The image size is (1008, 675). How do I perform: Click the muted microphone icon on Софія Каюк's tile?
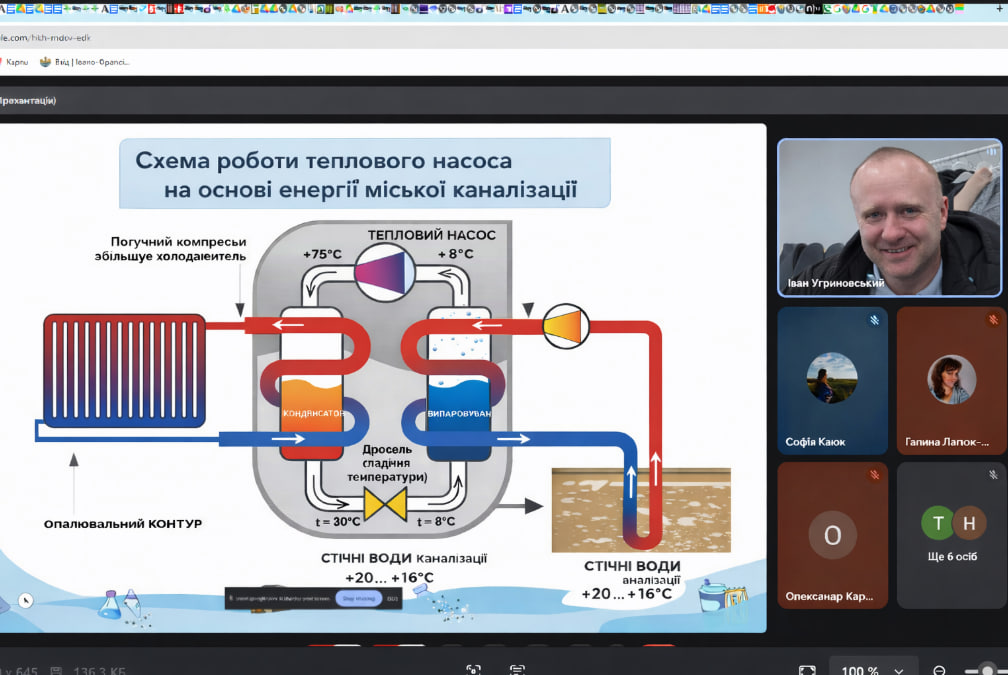873,320
